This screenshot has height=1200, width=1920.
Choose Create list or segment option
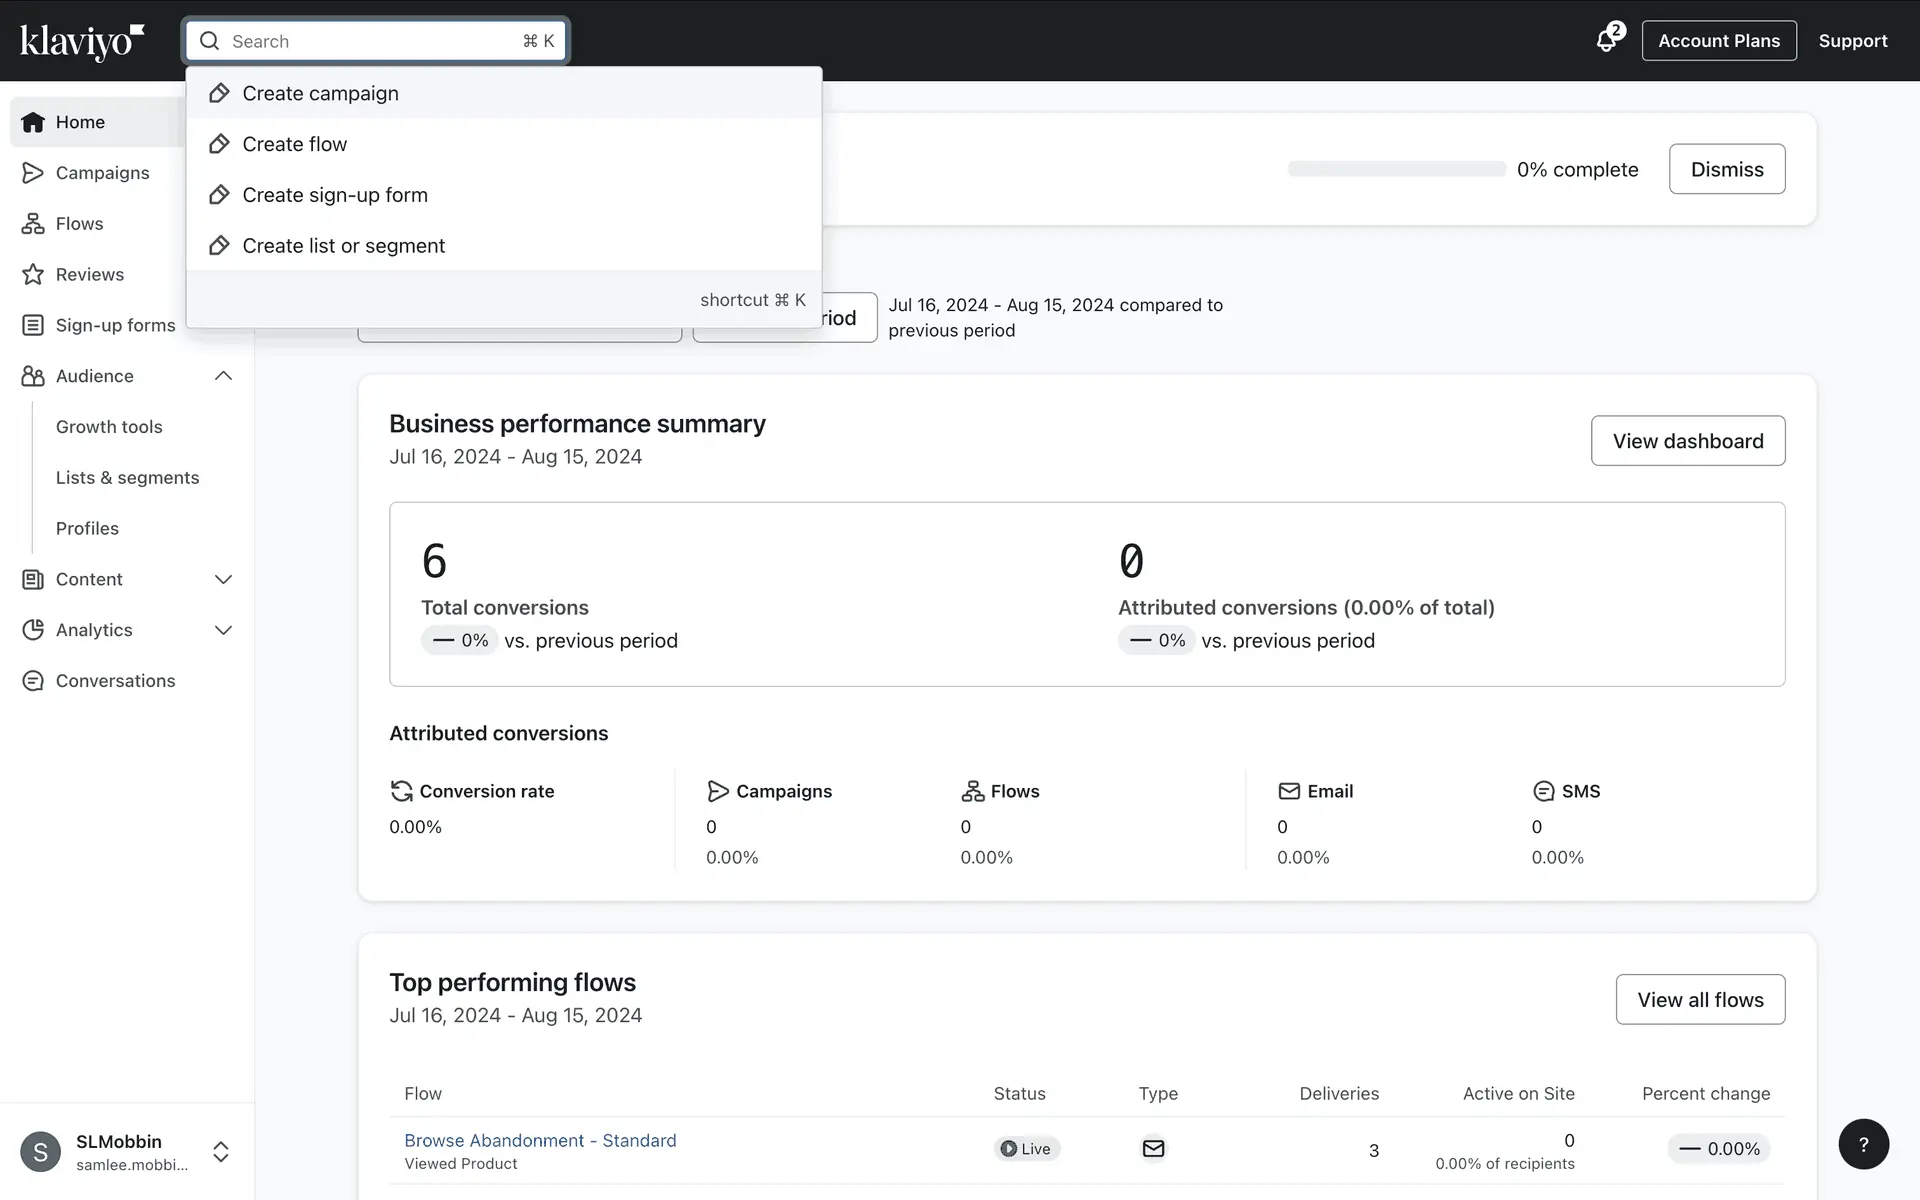343,246
